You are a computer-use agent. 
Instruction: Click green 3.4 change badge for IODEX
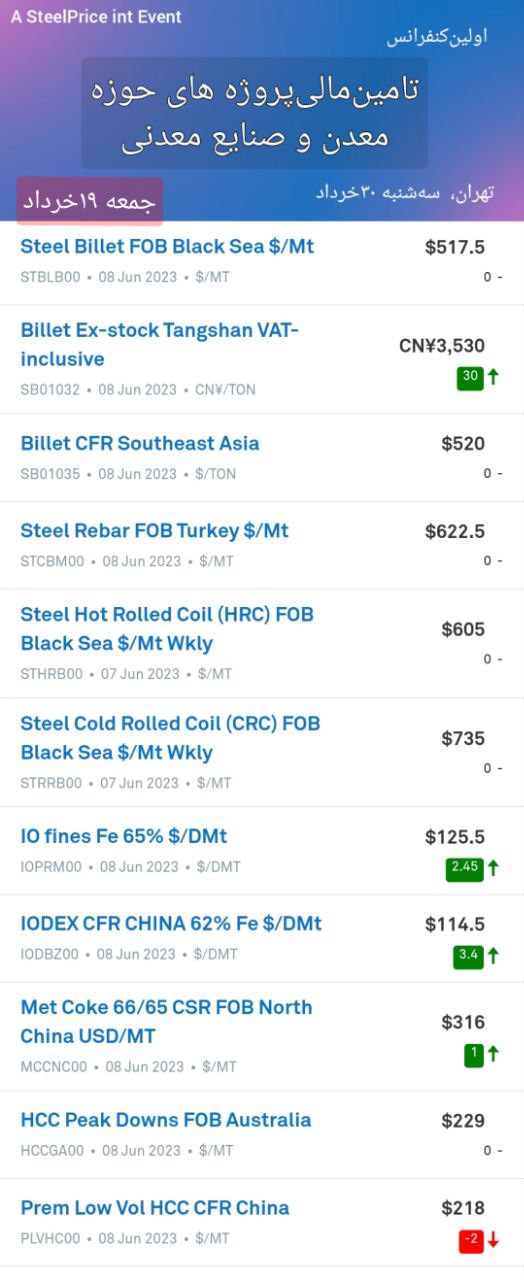click(468, 956)
